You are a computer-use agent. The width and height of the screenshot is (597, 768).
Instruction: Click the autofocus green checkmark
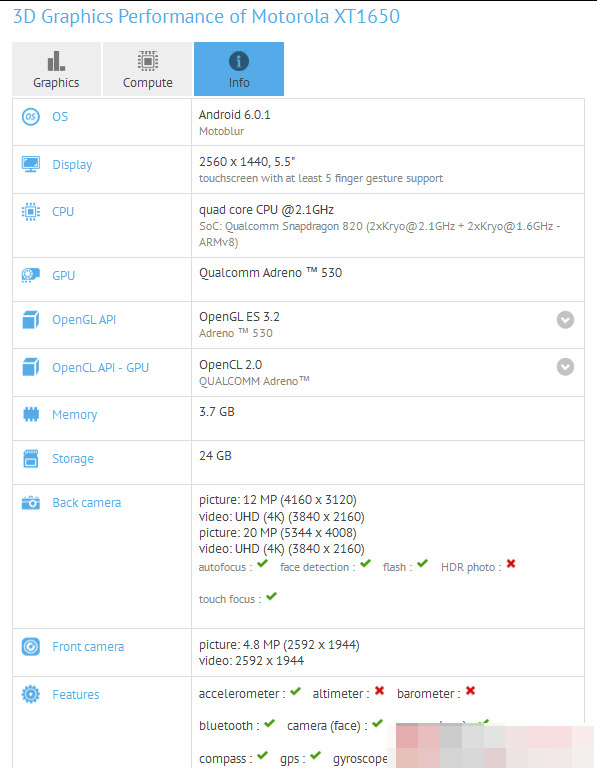point(262,564)
